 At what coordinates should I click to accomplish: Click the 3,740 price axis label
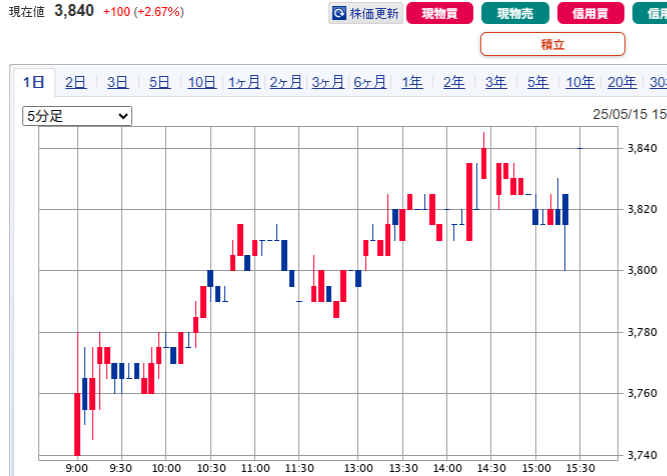click(642, 455)
